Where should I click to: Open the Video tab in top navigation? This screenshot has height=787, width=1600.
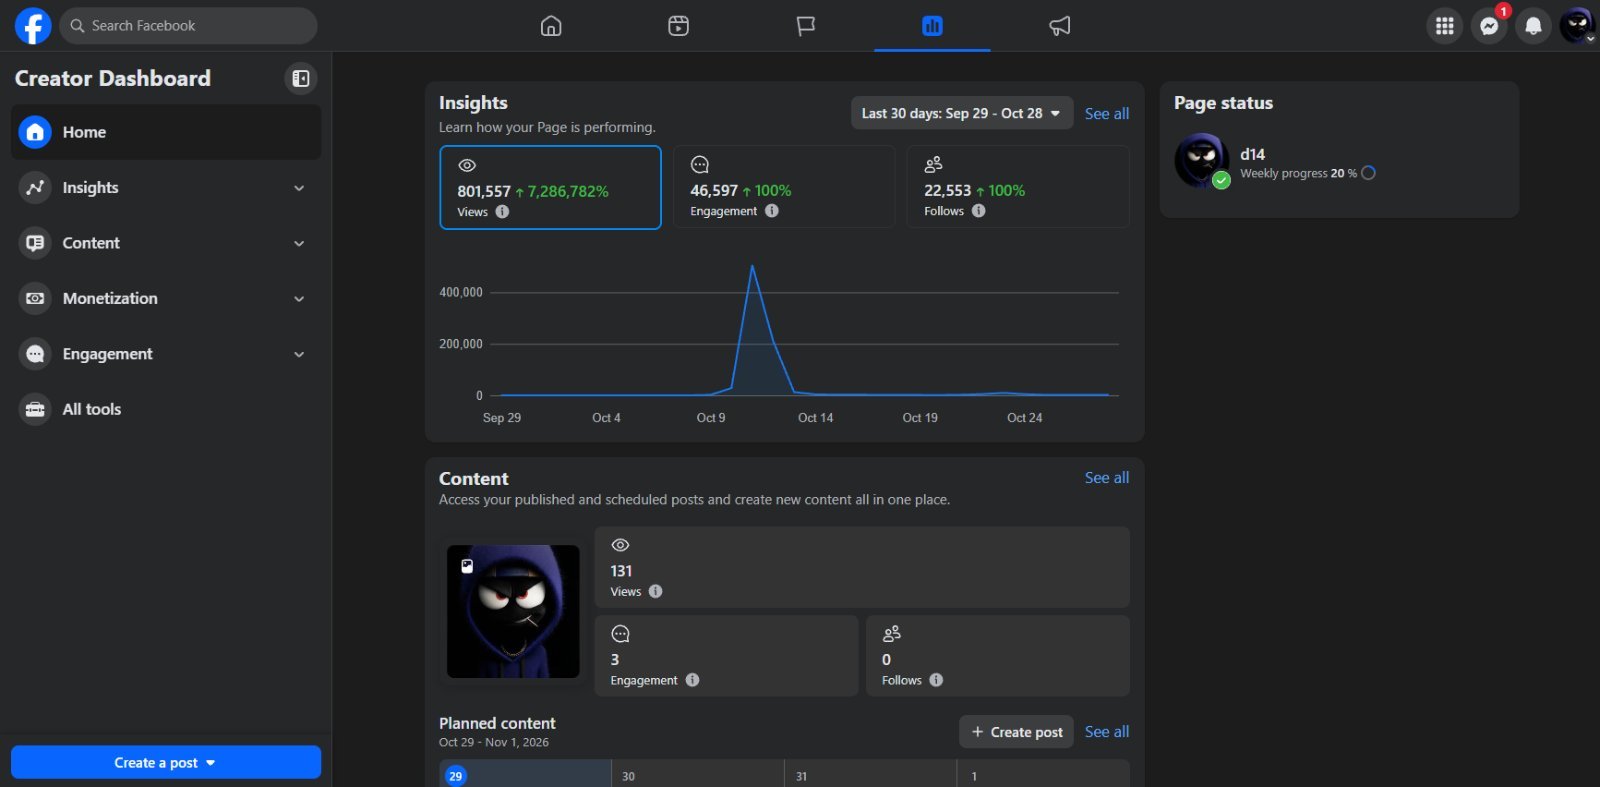point(678,26)
